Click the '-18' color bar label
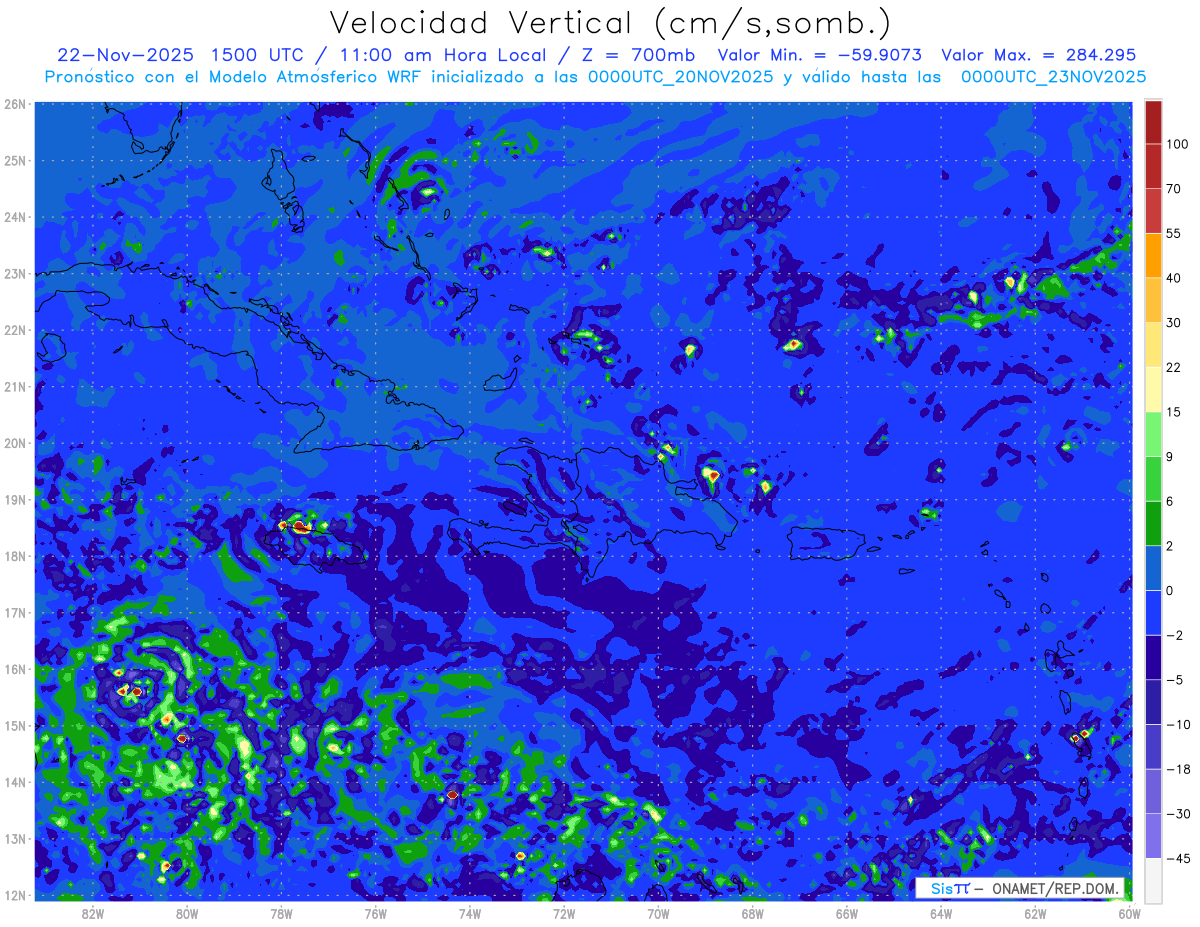Image resolution: width=1200 pixels, height=927 pixels. (1177, 769)
